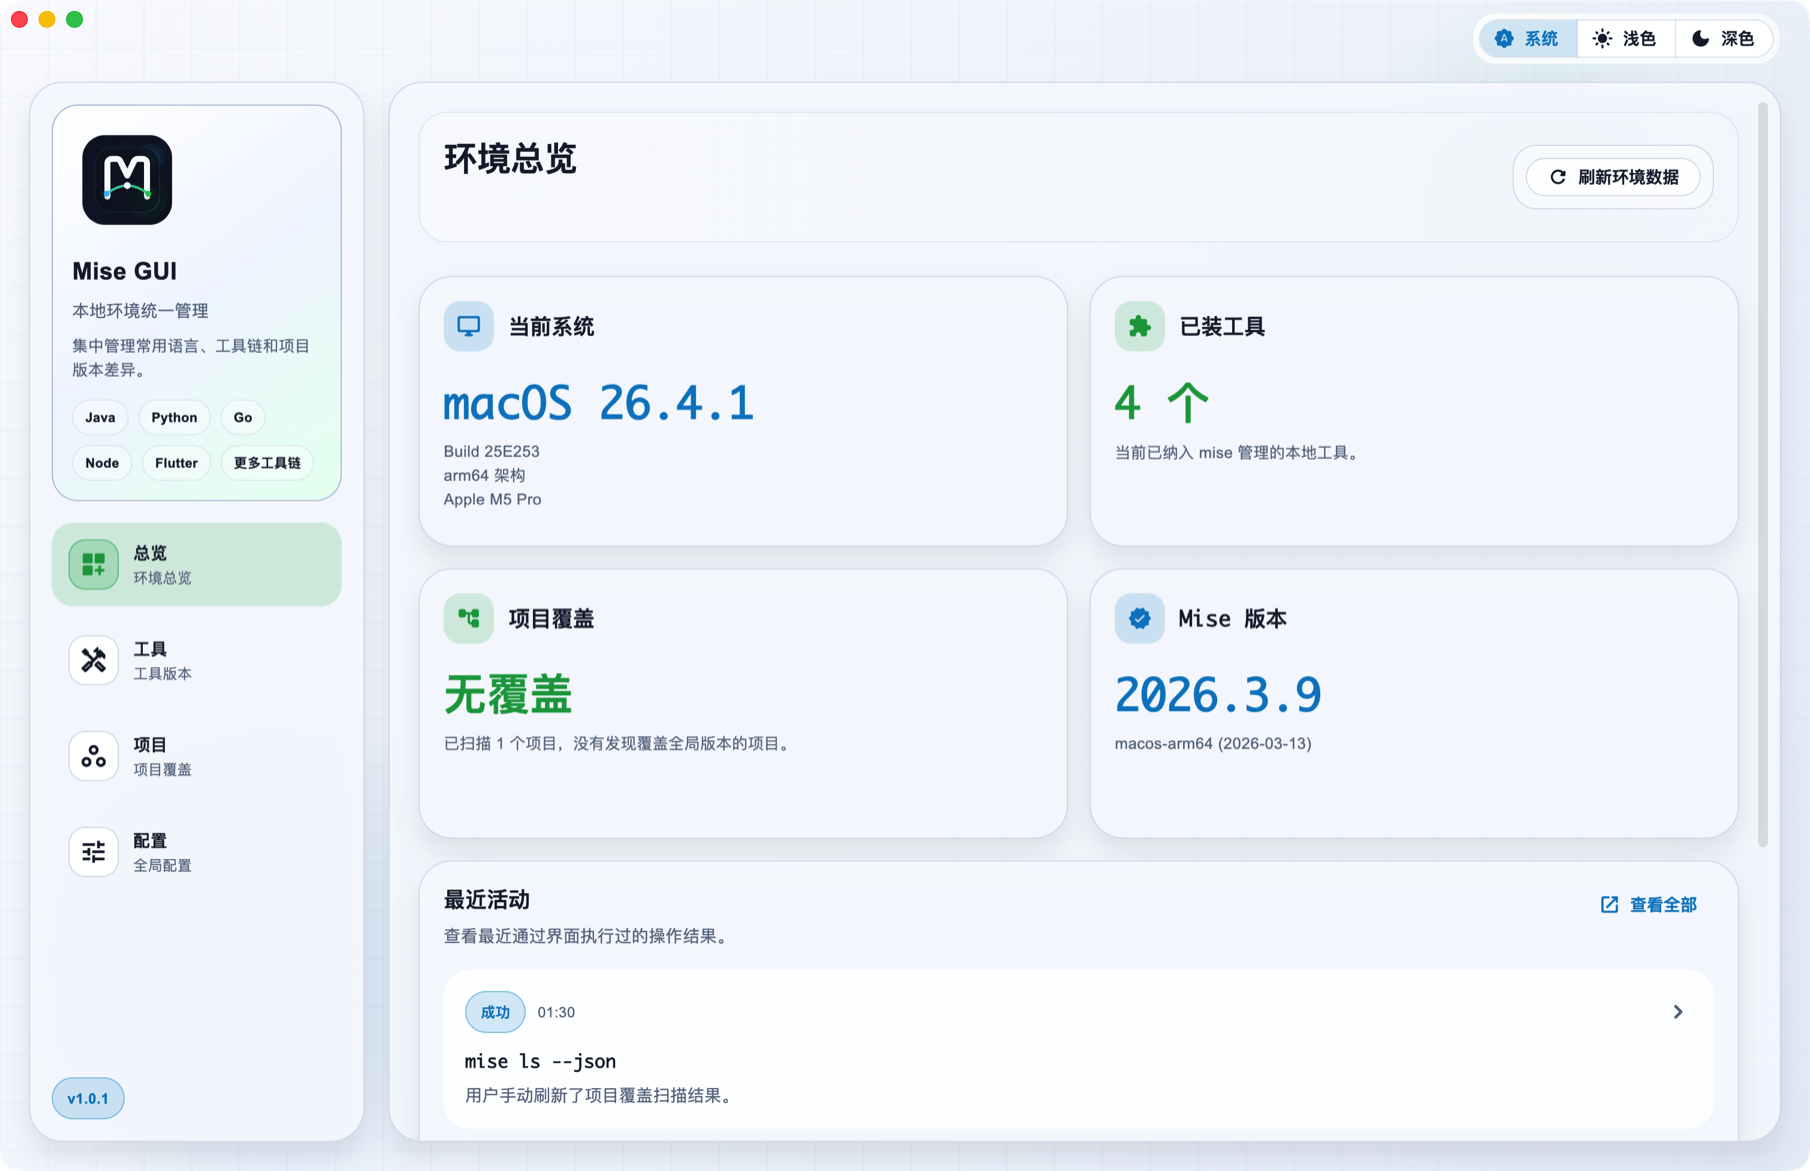1810x1171 pixels.
Task: Click the Node tag chip
Action: [102, 463]
